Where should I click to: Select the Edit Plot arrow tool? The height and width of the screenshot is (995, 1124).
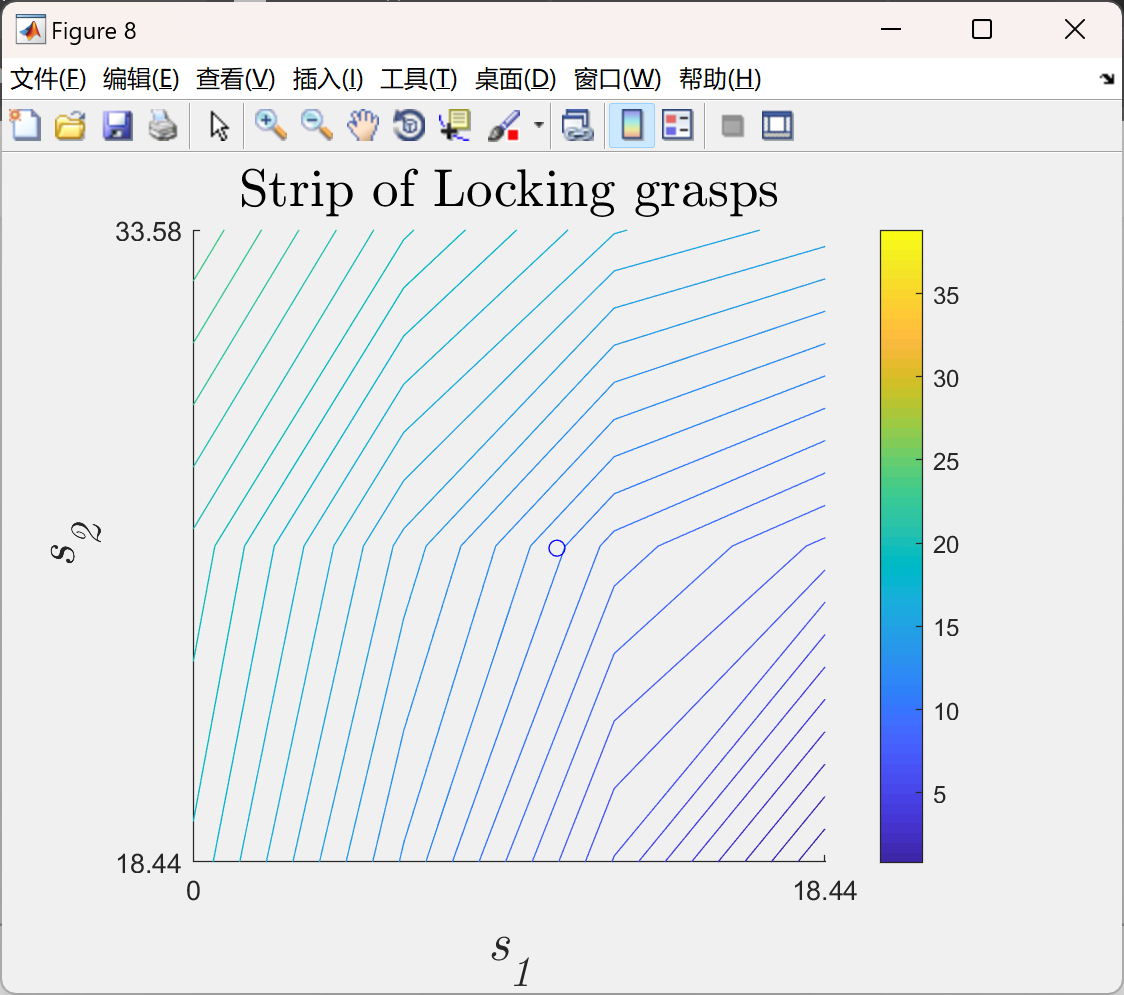click(x=219, y=125)
